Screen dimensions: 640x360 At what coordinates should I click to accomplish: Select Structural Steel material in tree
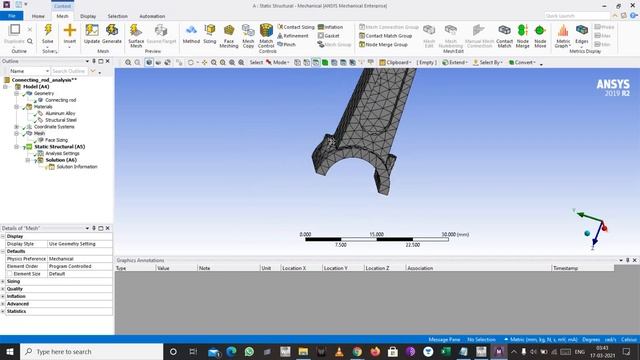61,120
